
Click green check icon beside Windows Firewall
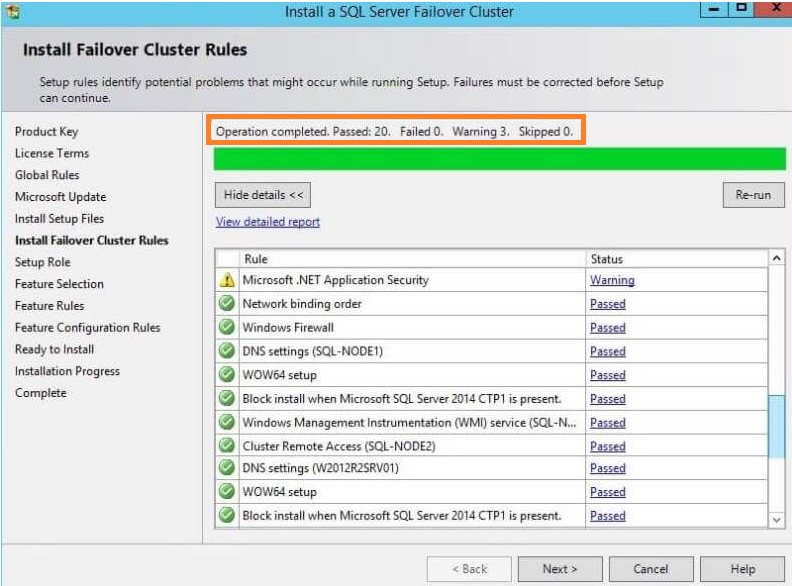[227, 327]
